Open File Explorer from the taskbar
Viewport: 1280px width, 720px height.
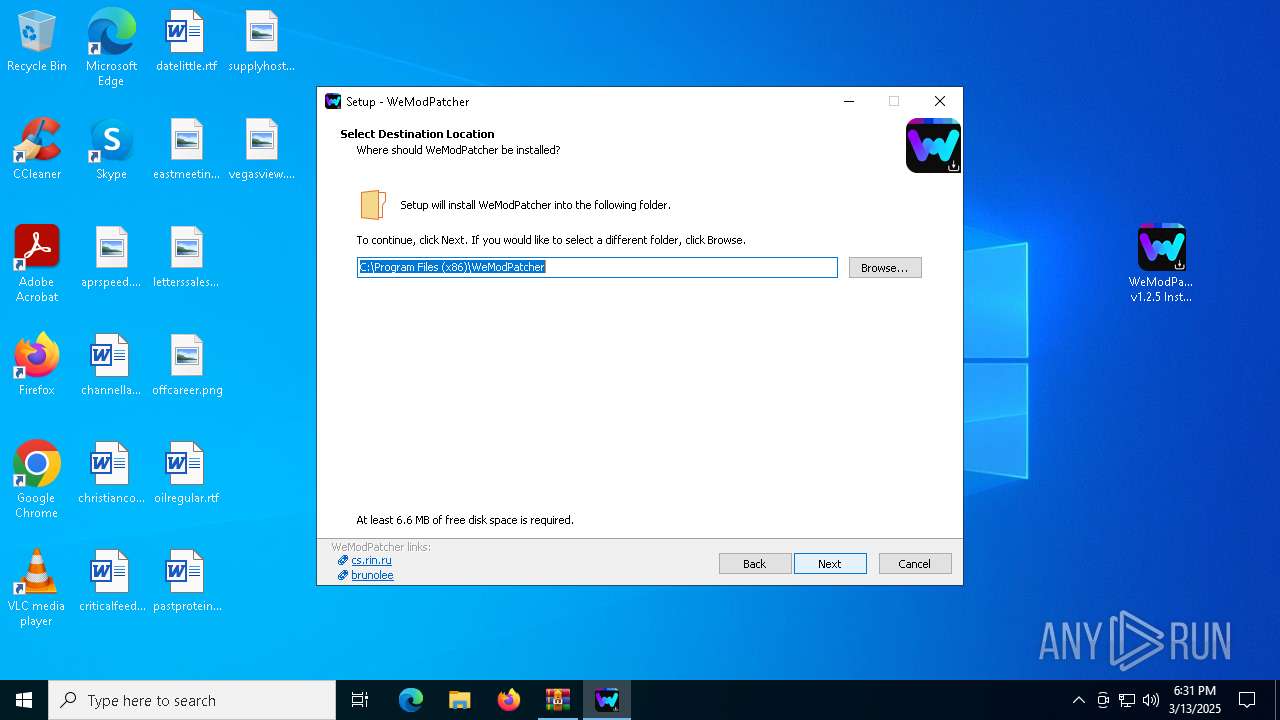click(460, 700)
